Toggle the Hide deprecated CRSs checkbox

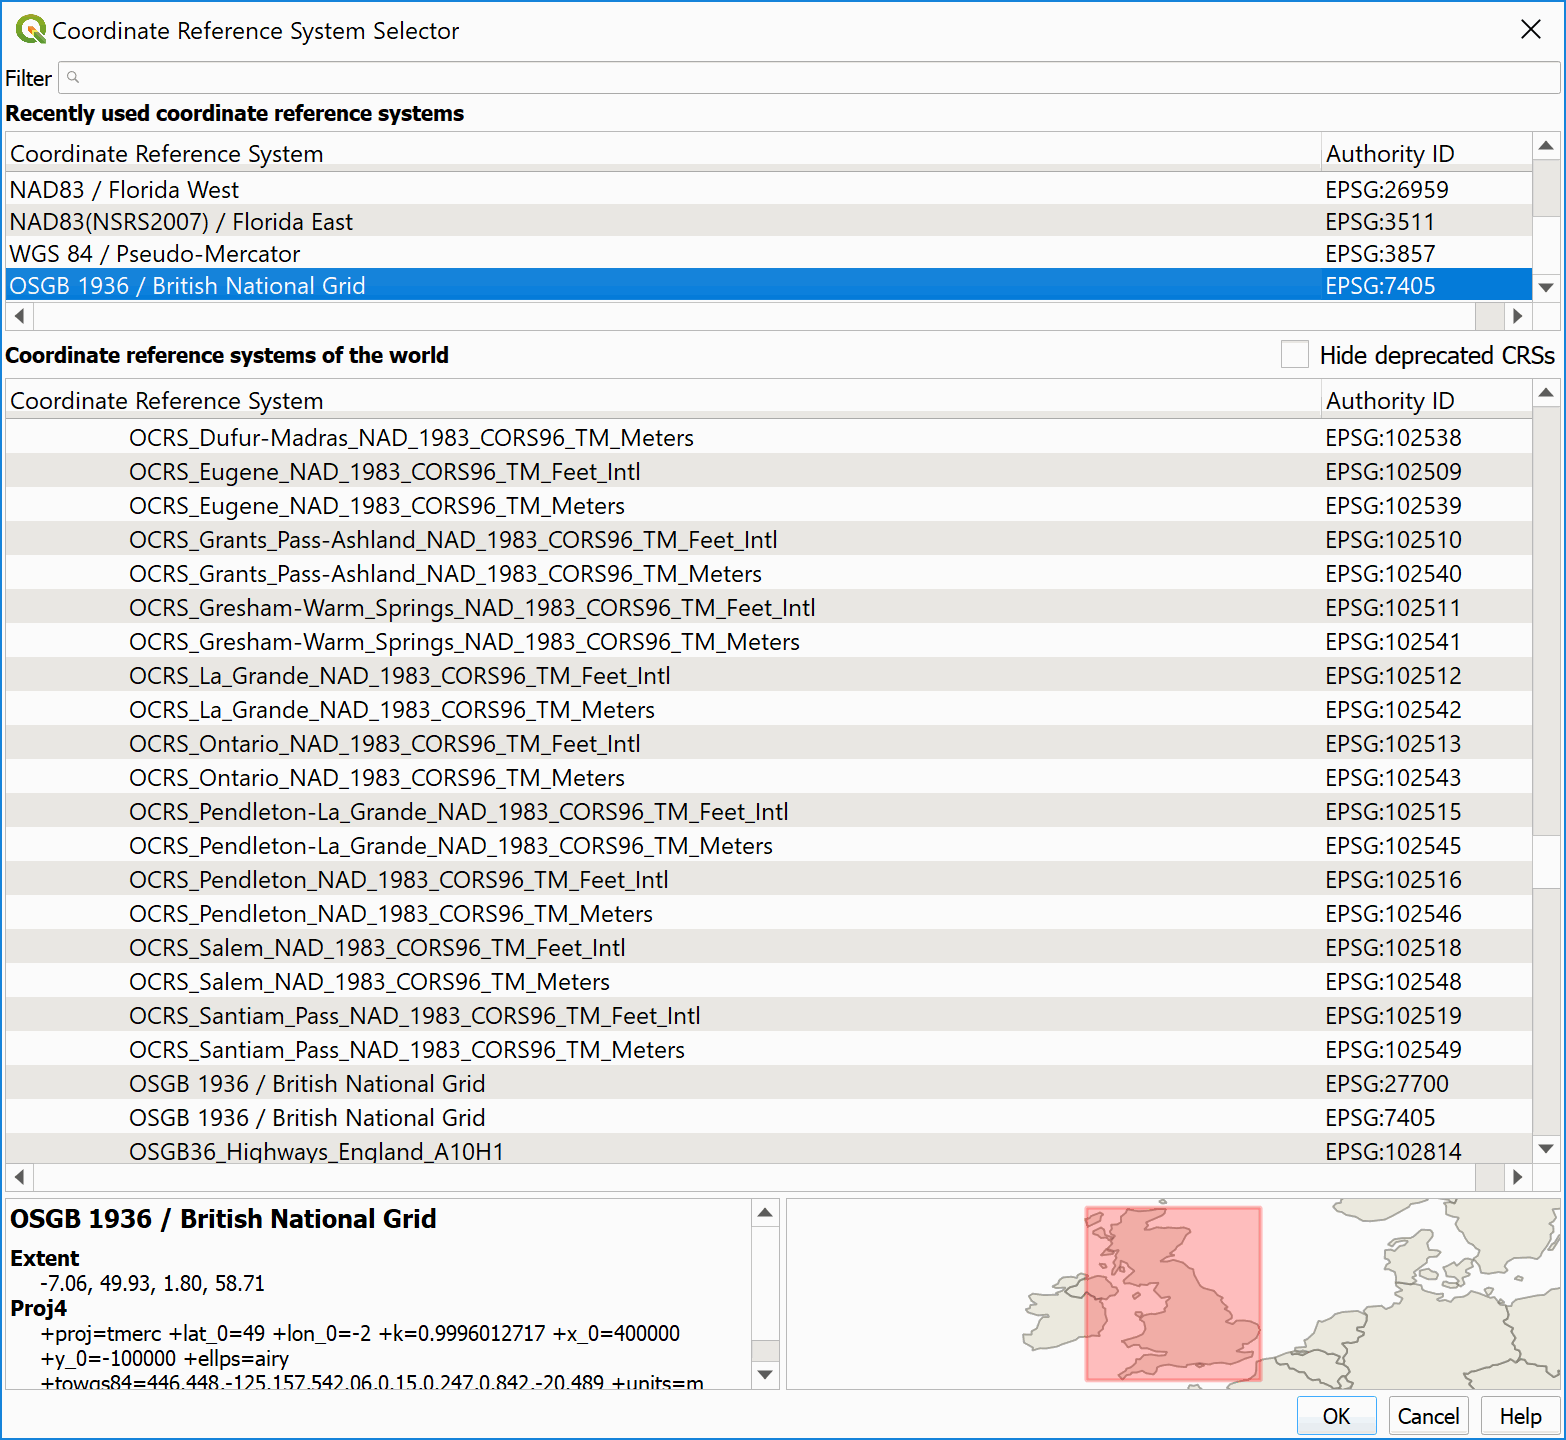pyautogui.click(x=1294, y=355)
